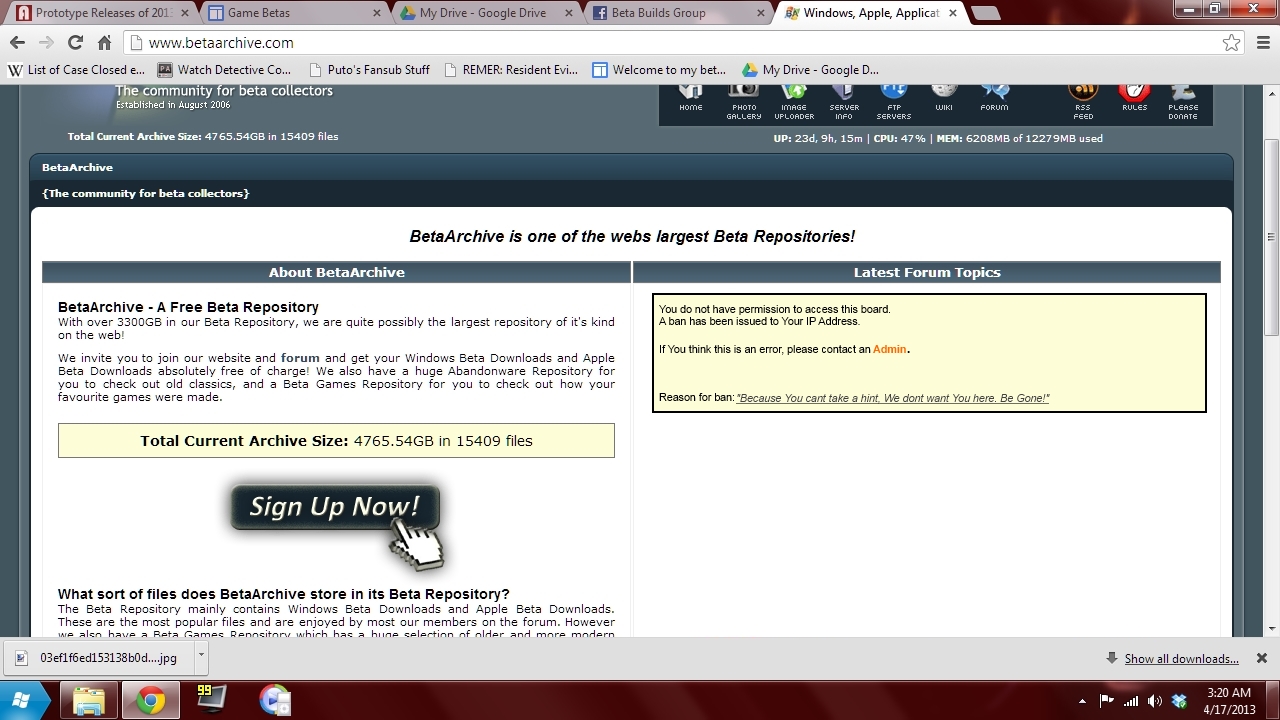Click the ban reason underlined text
The width and height of the screenshot is (1280, 720).
(893, 398)
